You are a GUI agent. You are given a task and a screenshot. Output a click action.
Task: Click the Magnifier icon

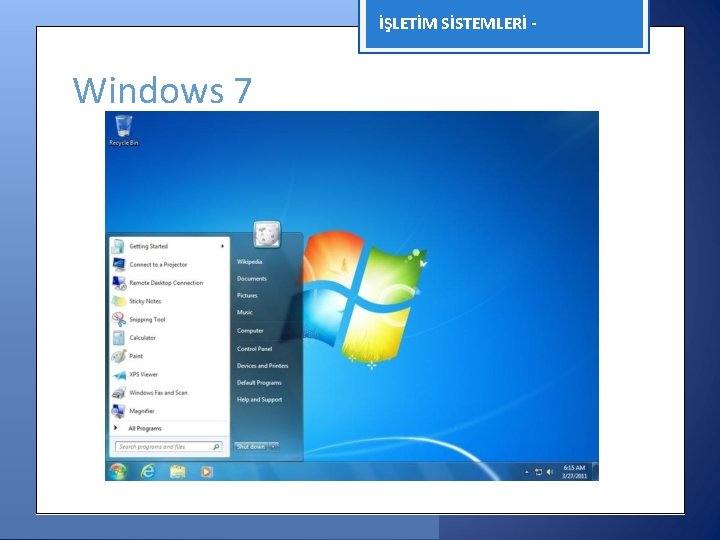pos(118,411)
